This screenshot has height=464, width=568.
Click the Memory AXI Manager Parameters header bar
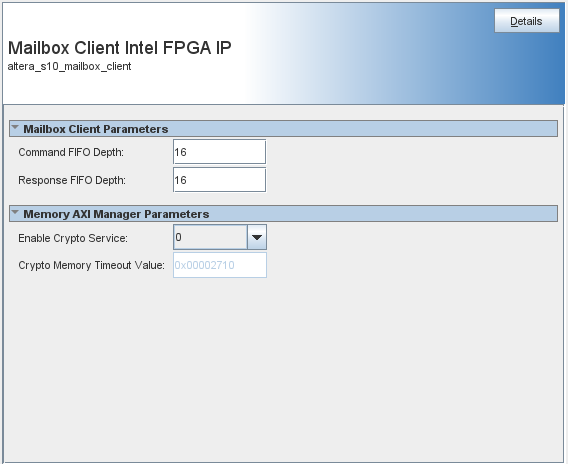pos(283,214)
